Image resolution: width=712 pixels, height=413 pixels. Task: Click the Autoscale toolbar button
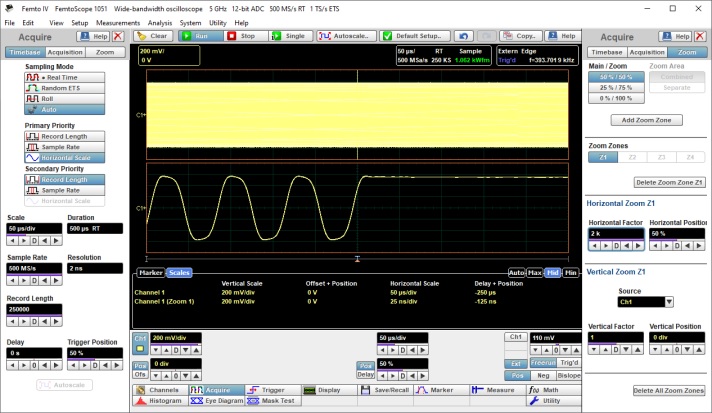point(347,36)
